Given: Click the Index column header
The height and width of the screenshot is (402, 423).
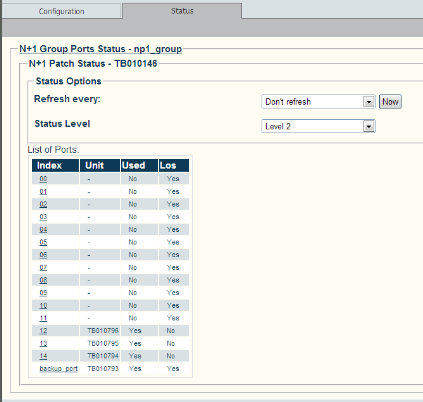Looking at the screenshot, I should click(x=56, y=165).
